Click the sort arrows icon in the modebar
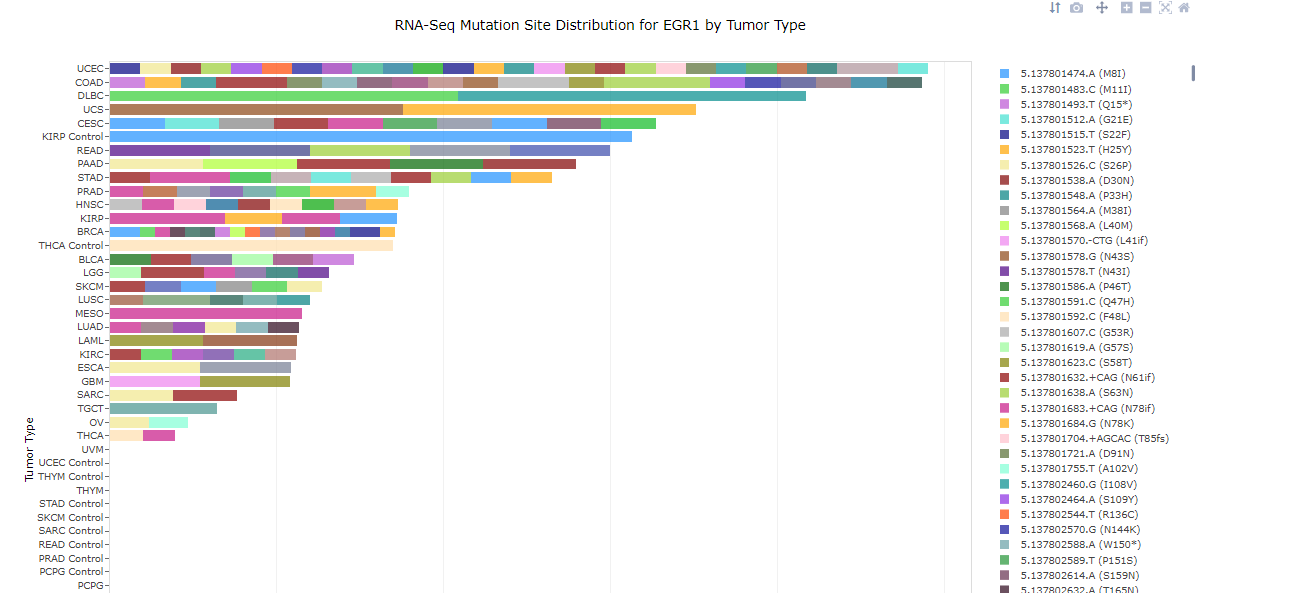Viewport: 1290px width, 593px height. coord(1055,7)
